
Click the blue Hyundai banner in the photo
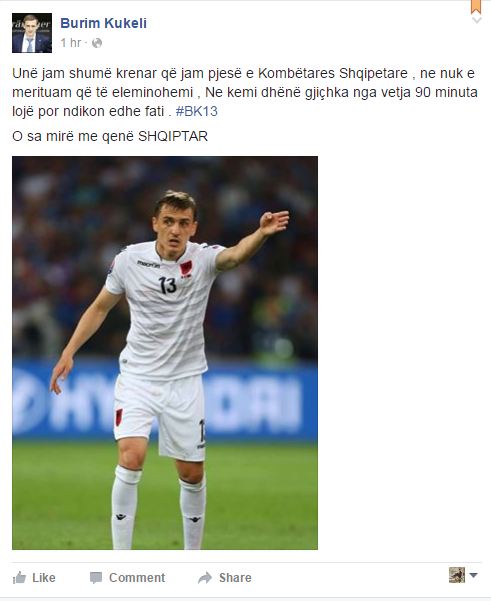165,401
